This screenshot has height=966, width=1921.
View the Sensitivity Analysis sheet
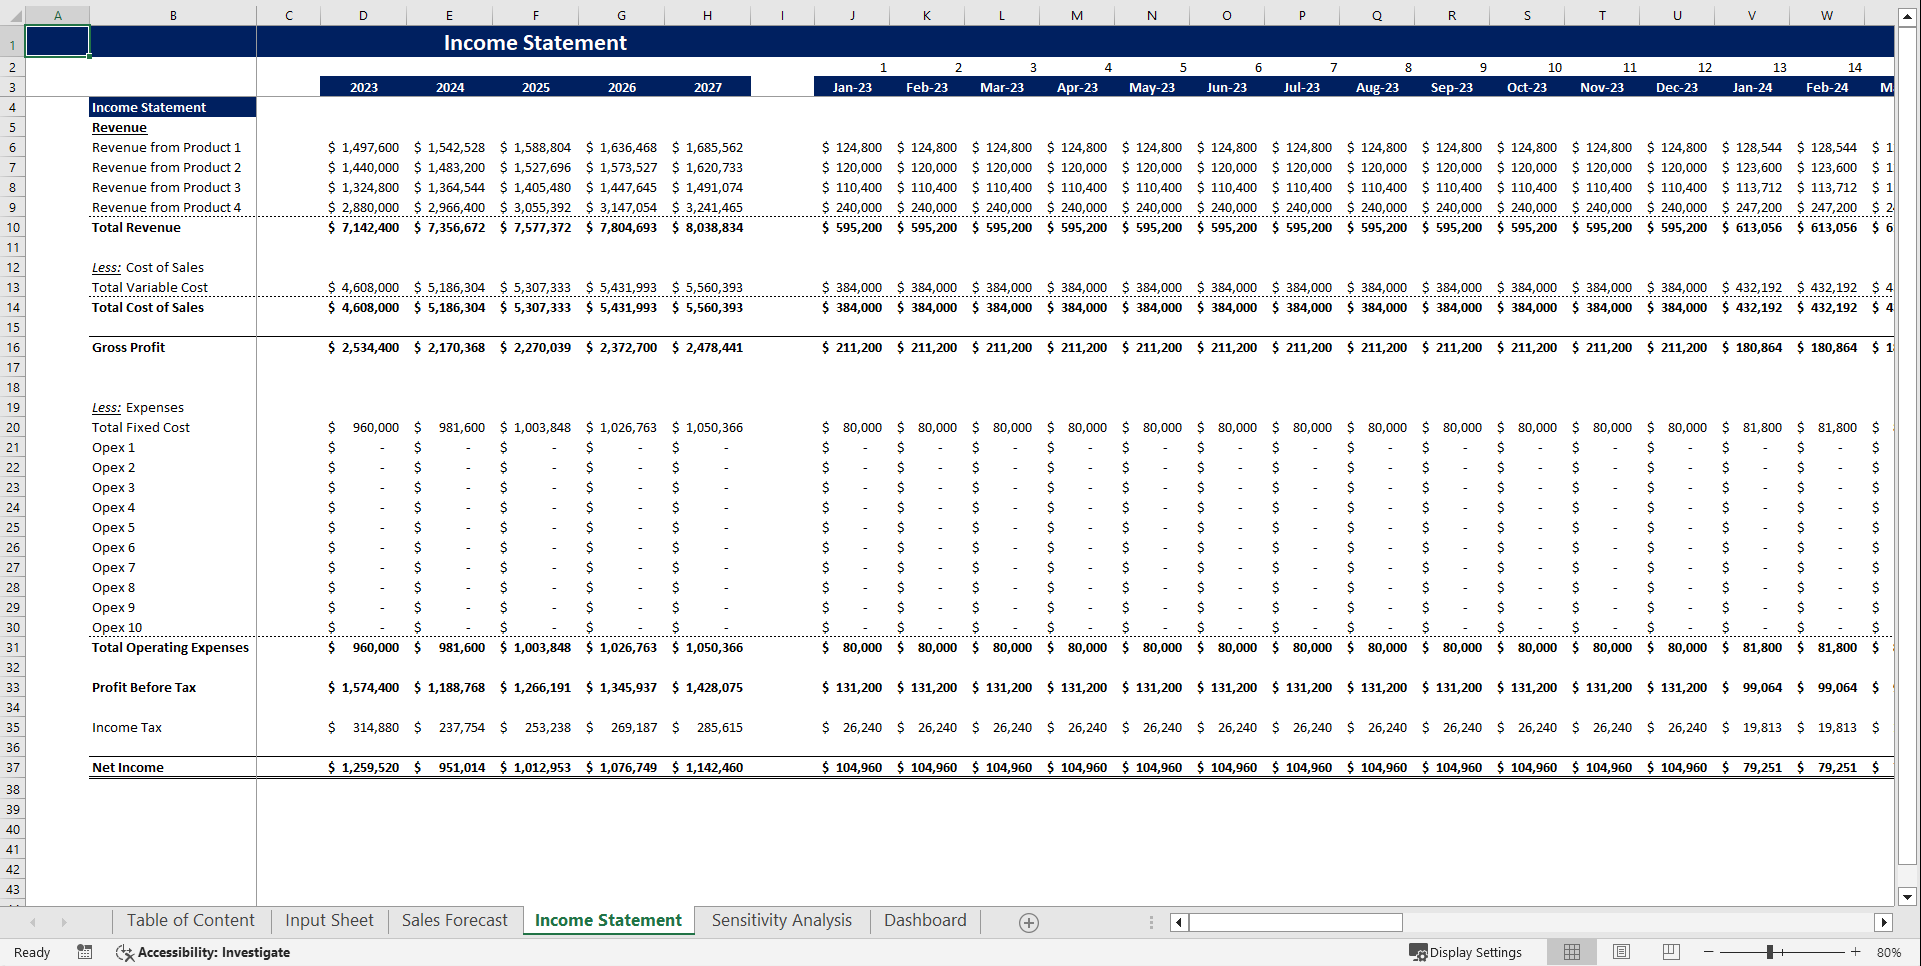click(781, 920)
